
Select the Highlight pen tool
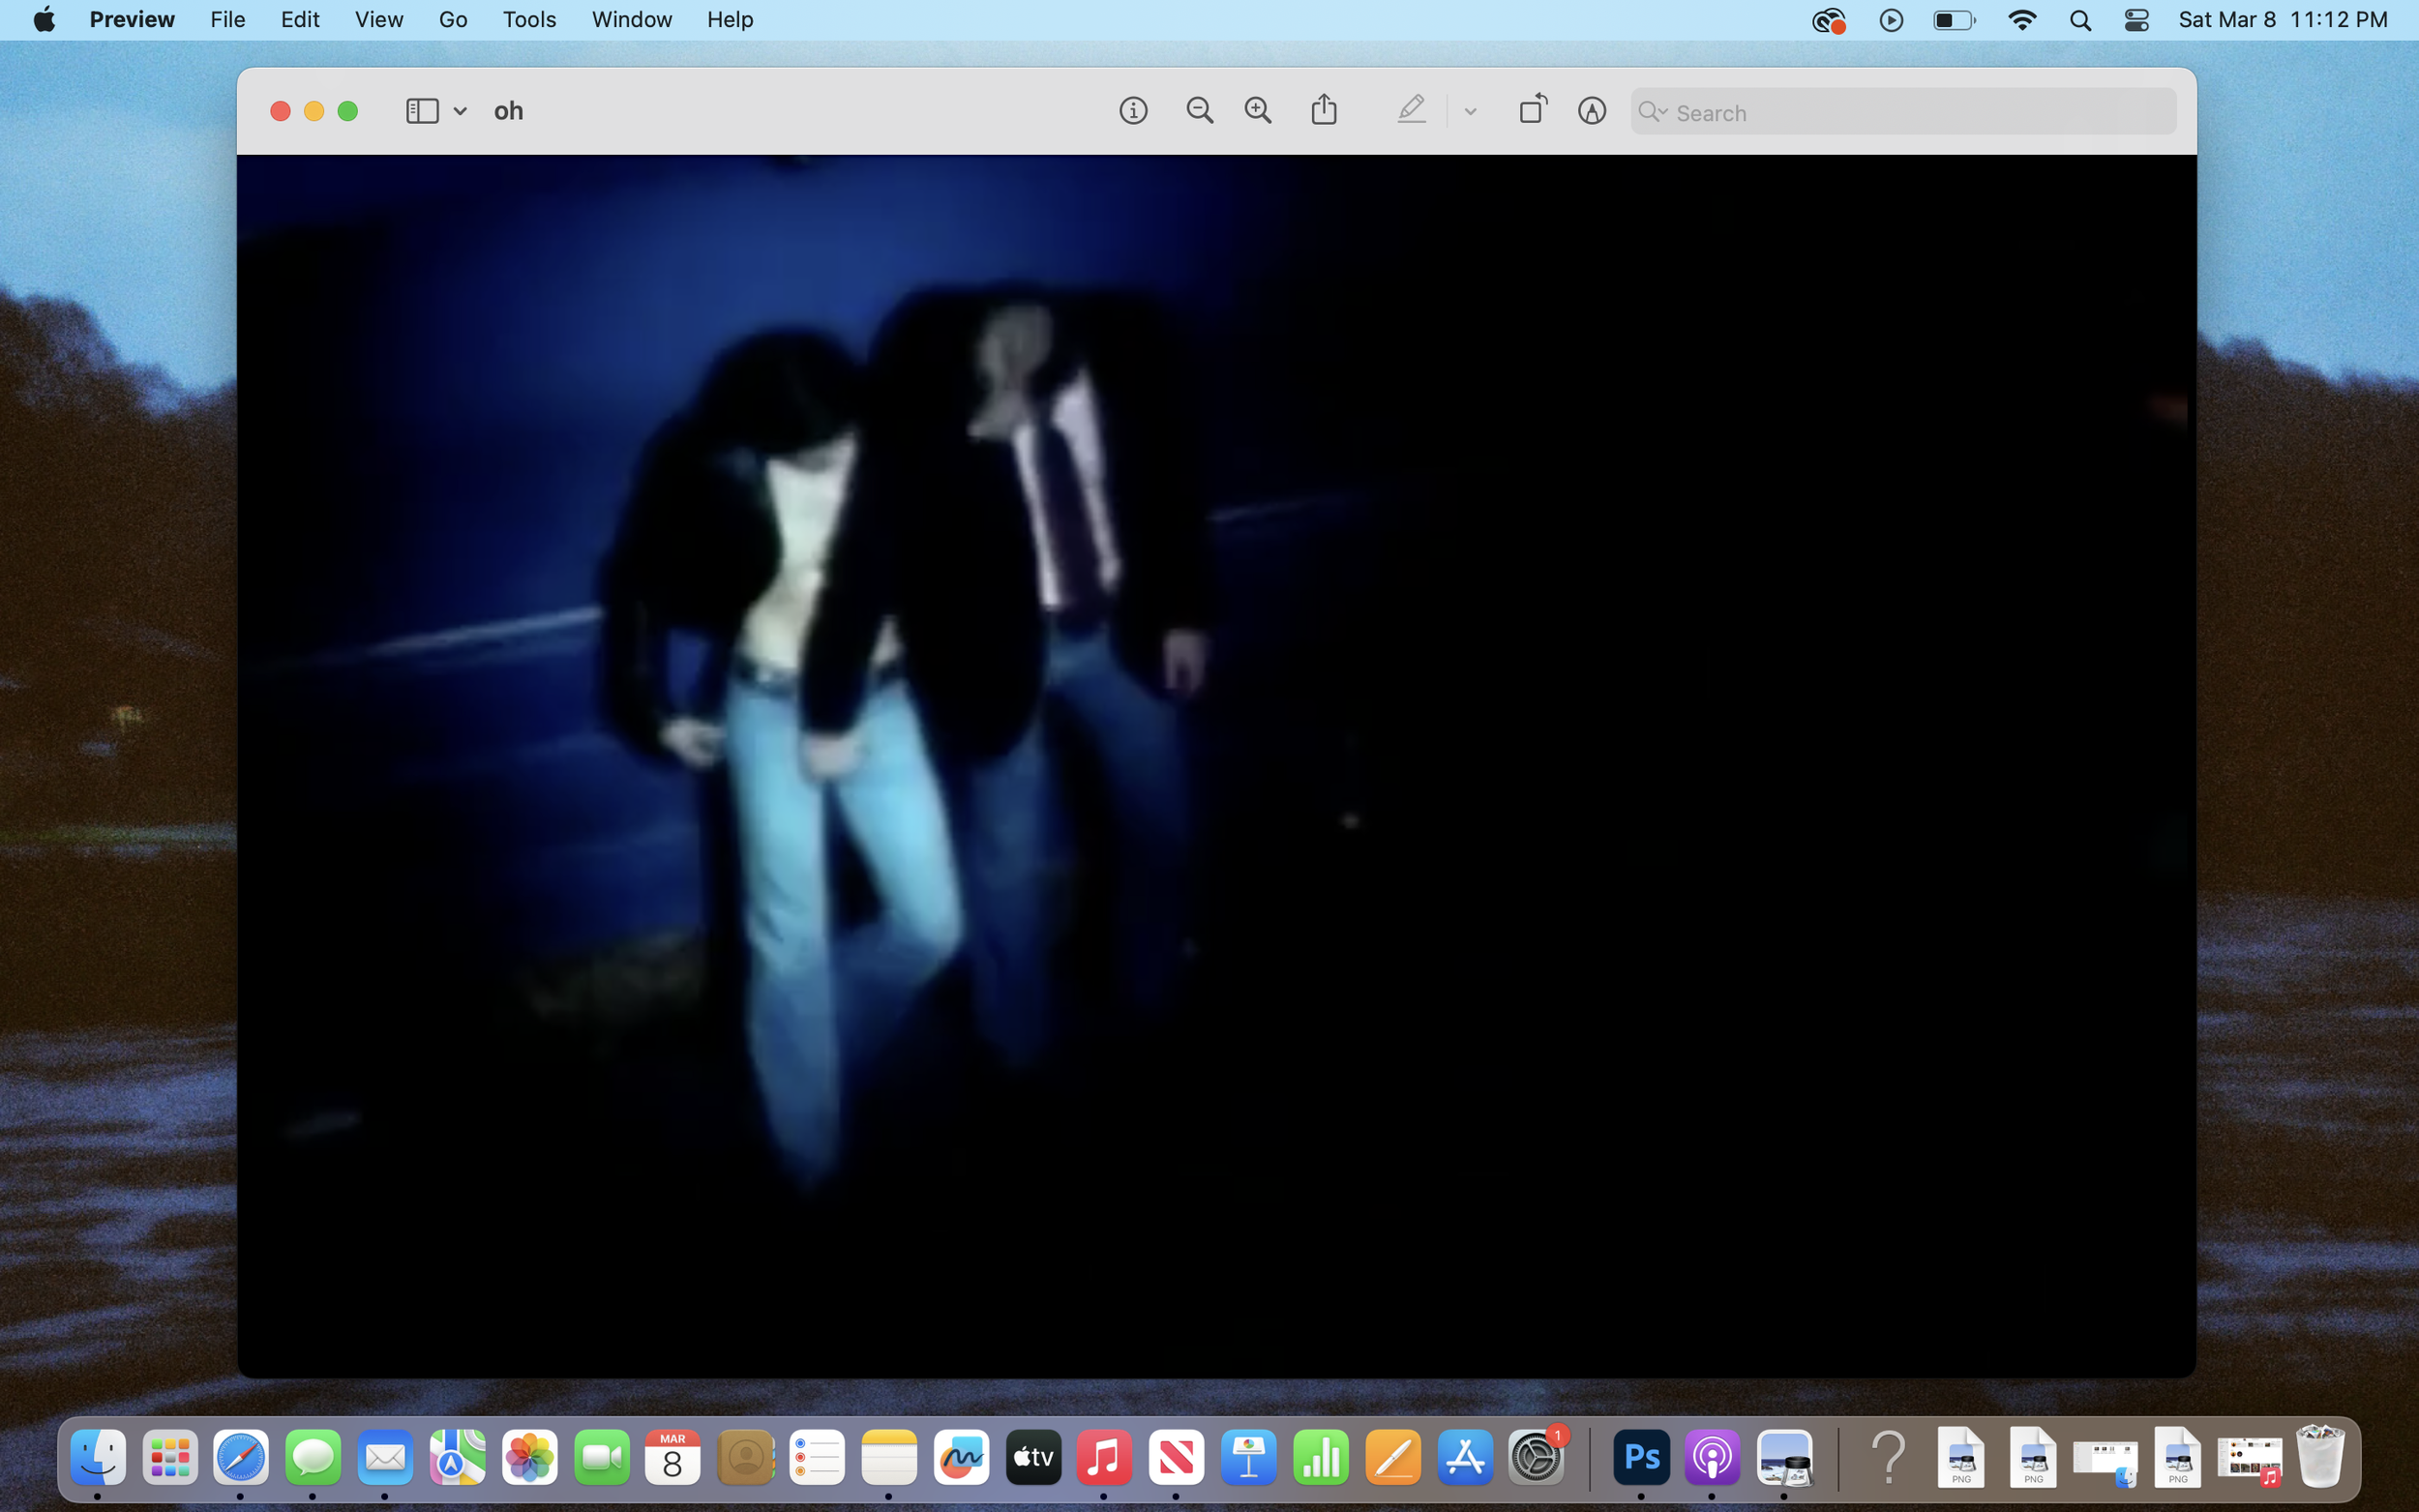1411,109
